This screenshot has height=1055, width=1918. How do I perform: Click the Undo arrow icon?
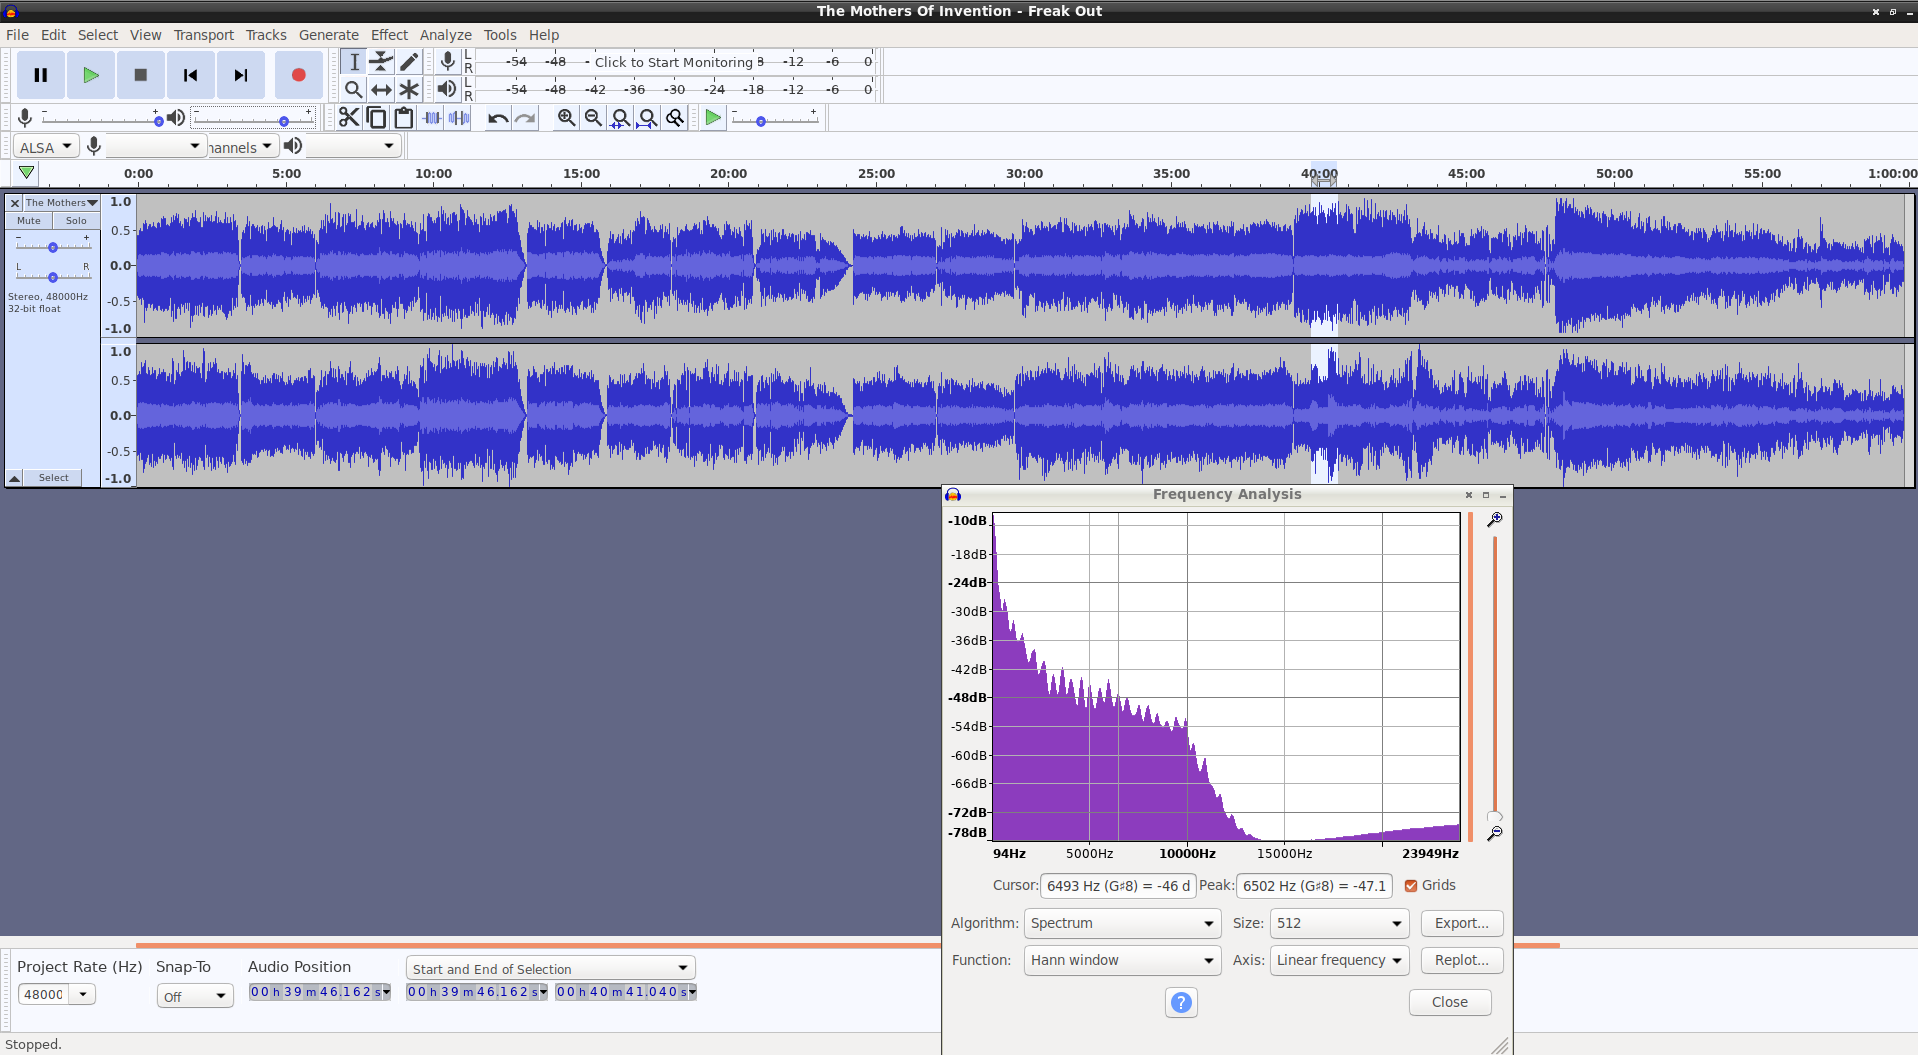point(497,118)
